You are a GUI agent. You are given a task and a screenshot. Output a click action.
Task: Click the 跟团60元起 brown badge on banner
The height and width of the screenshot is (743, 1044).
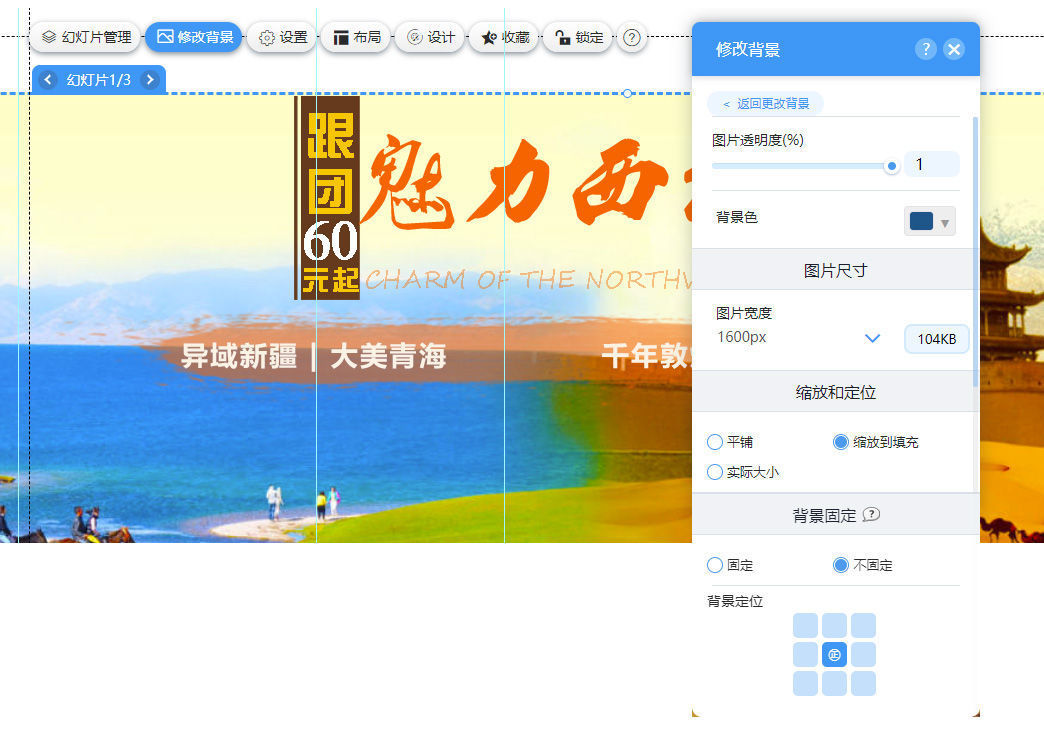click(x=328, y=198)
